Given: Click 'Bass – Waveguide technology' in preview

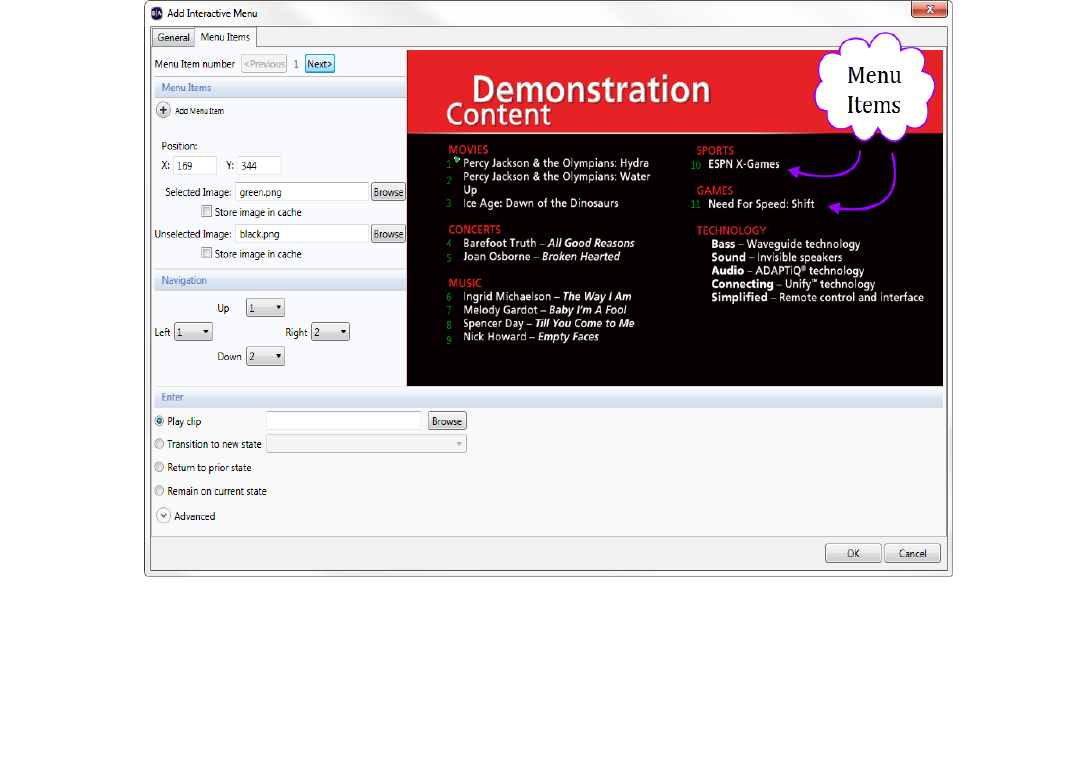Looking at the screenshot, I should pos(786,244).
